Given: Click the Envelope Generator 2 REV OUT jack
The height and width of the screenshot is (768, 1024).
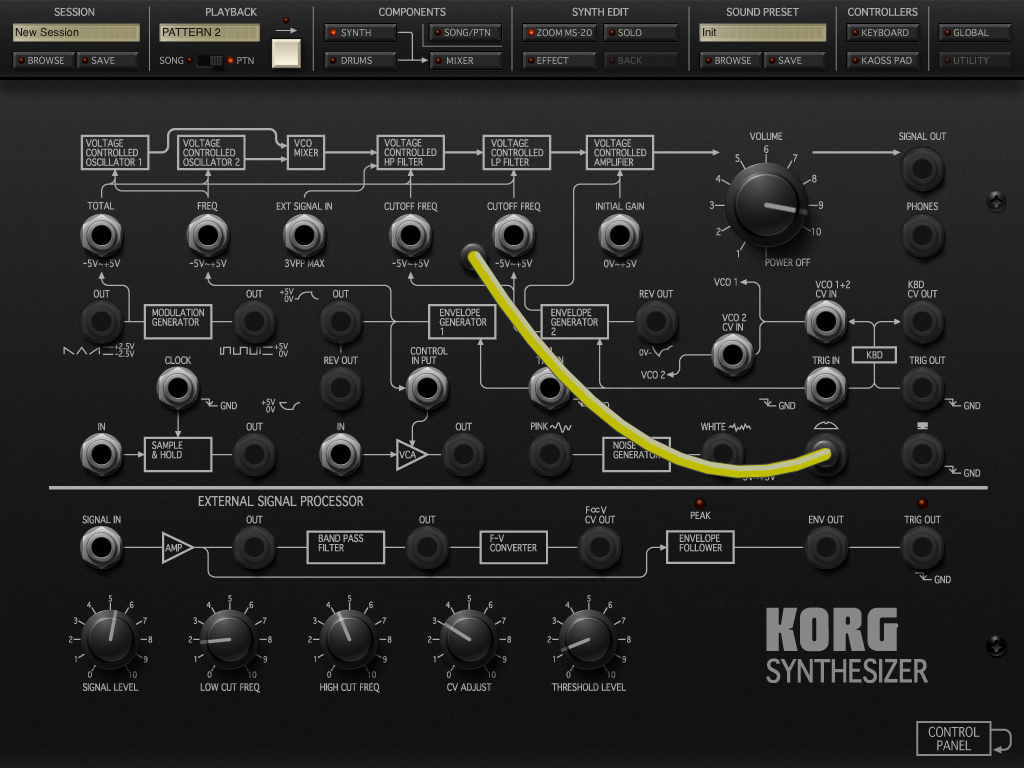Looking at the screenshot, I should click(656, 321).
